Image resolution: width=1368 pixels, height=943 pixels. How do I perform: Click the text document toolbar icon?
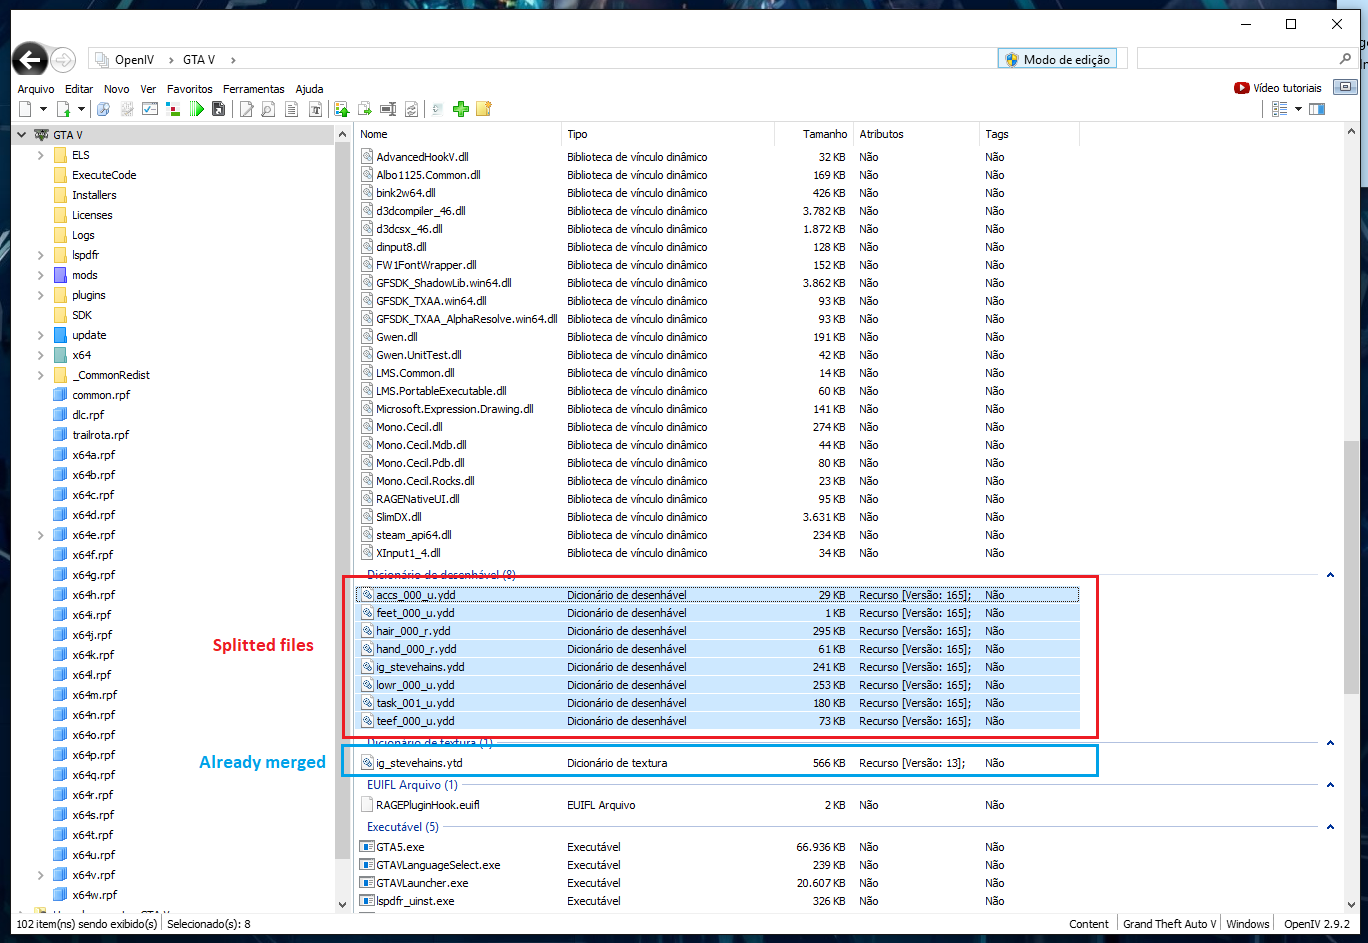pyautogui.click(x=291, y=109)
